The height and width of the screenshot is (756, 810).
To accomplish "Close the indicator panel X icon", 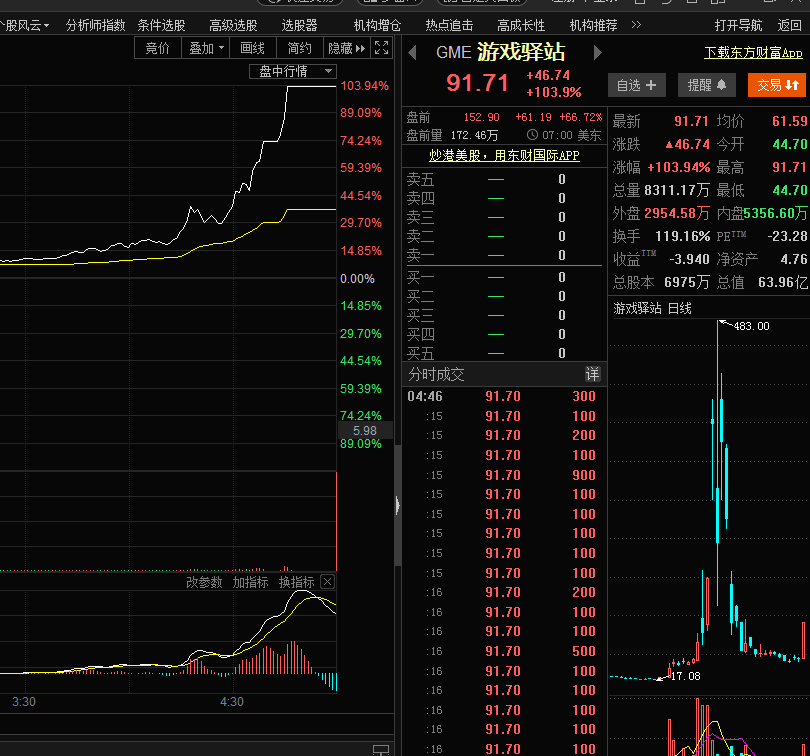I will [328, 582].
